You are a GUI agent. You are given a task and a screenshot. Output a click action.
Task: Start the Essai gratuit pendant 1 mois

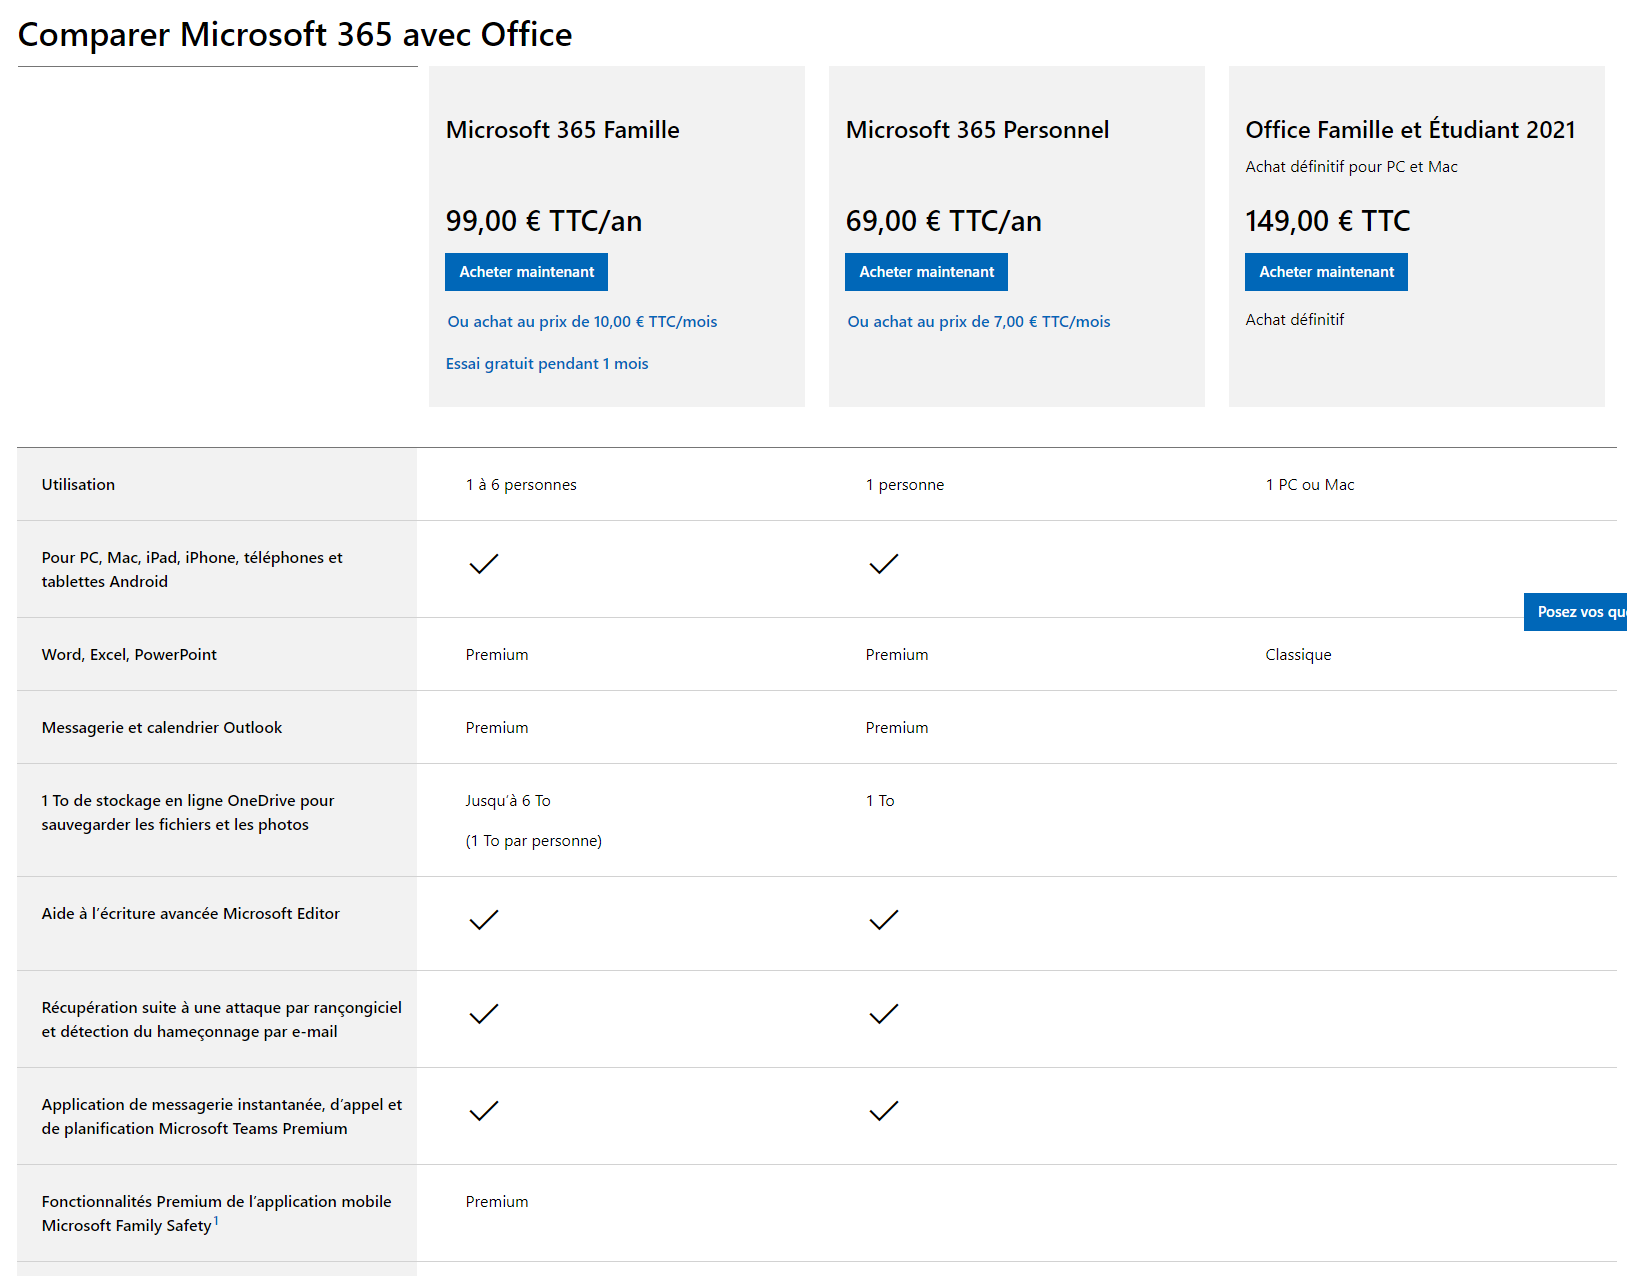coord(547,364)
